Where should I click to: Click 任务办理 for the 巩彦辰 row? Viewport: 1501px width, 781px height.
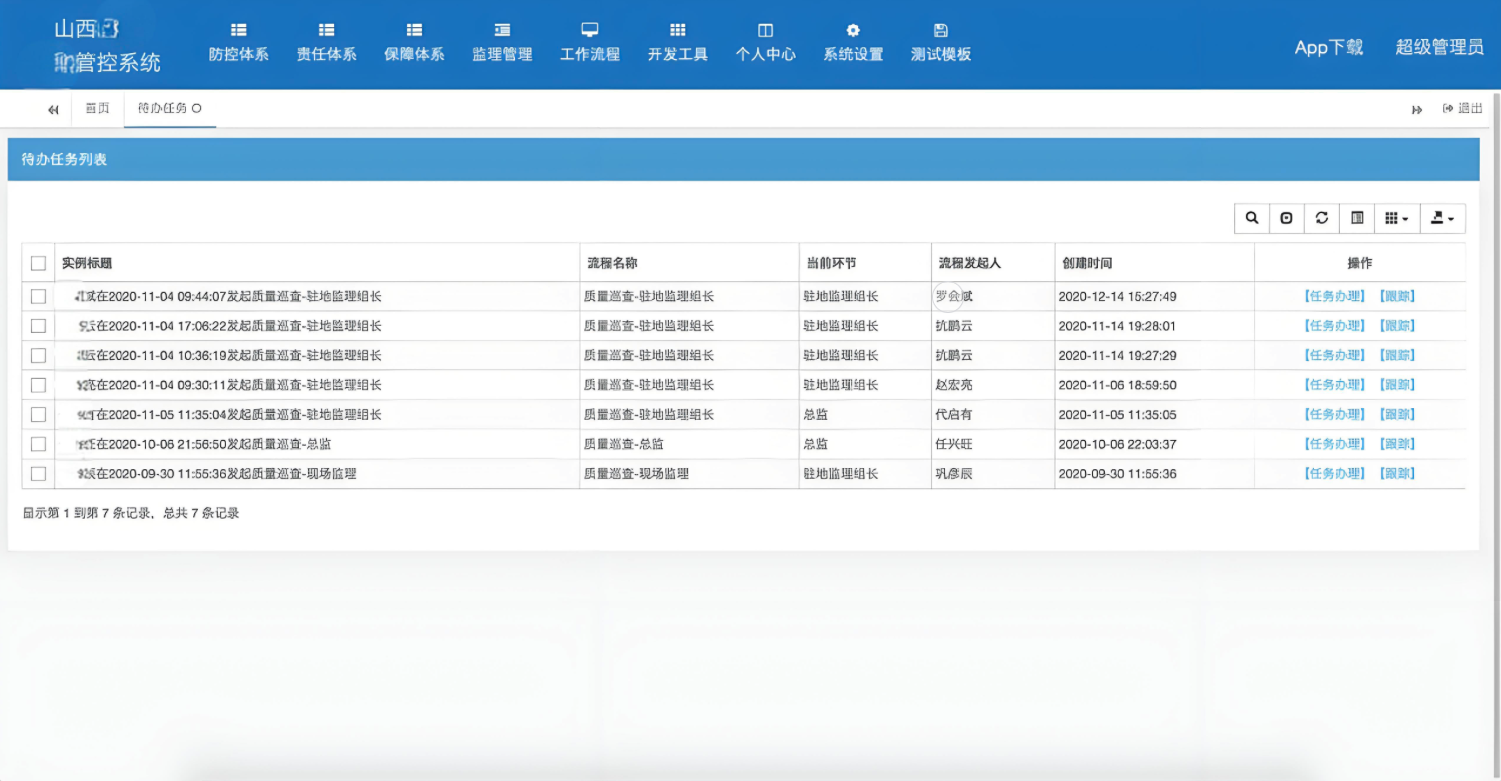point(1334,473)
